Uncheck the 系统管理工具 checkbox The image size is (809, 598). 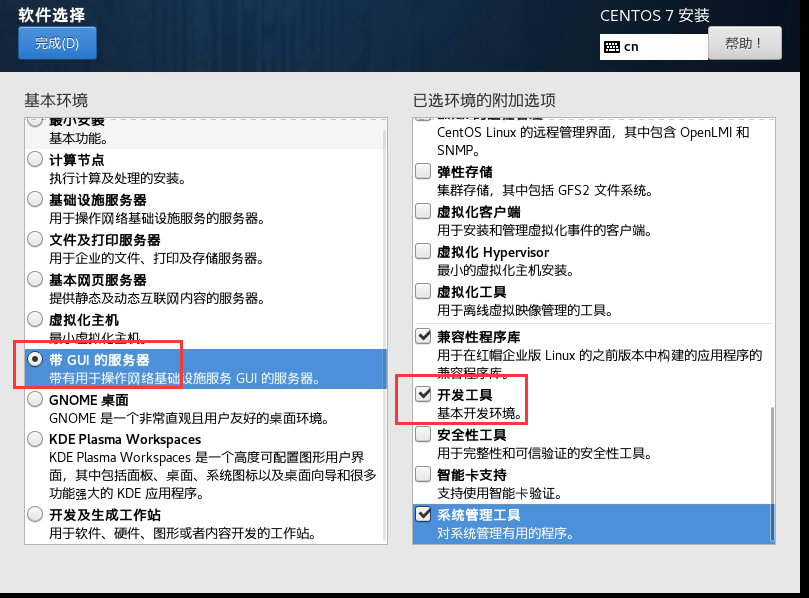[x=423, y=514]
